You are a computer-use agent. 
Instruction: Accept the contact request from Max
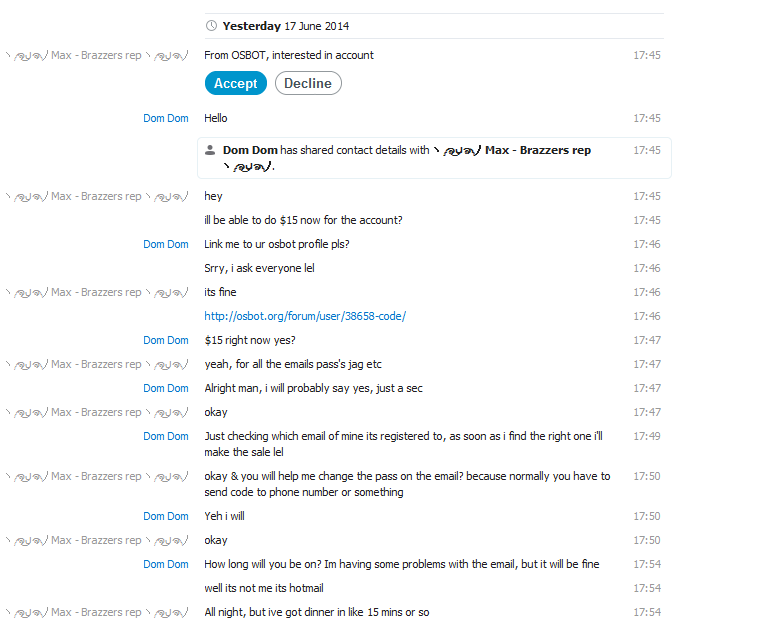[236, 83]
